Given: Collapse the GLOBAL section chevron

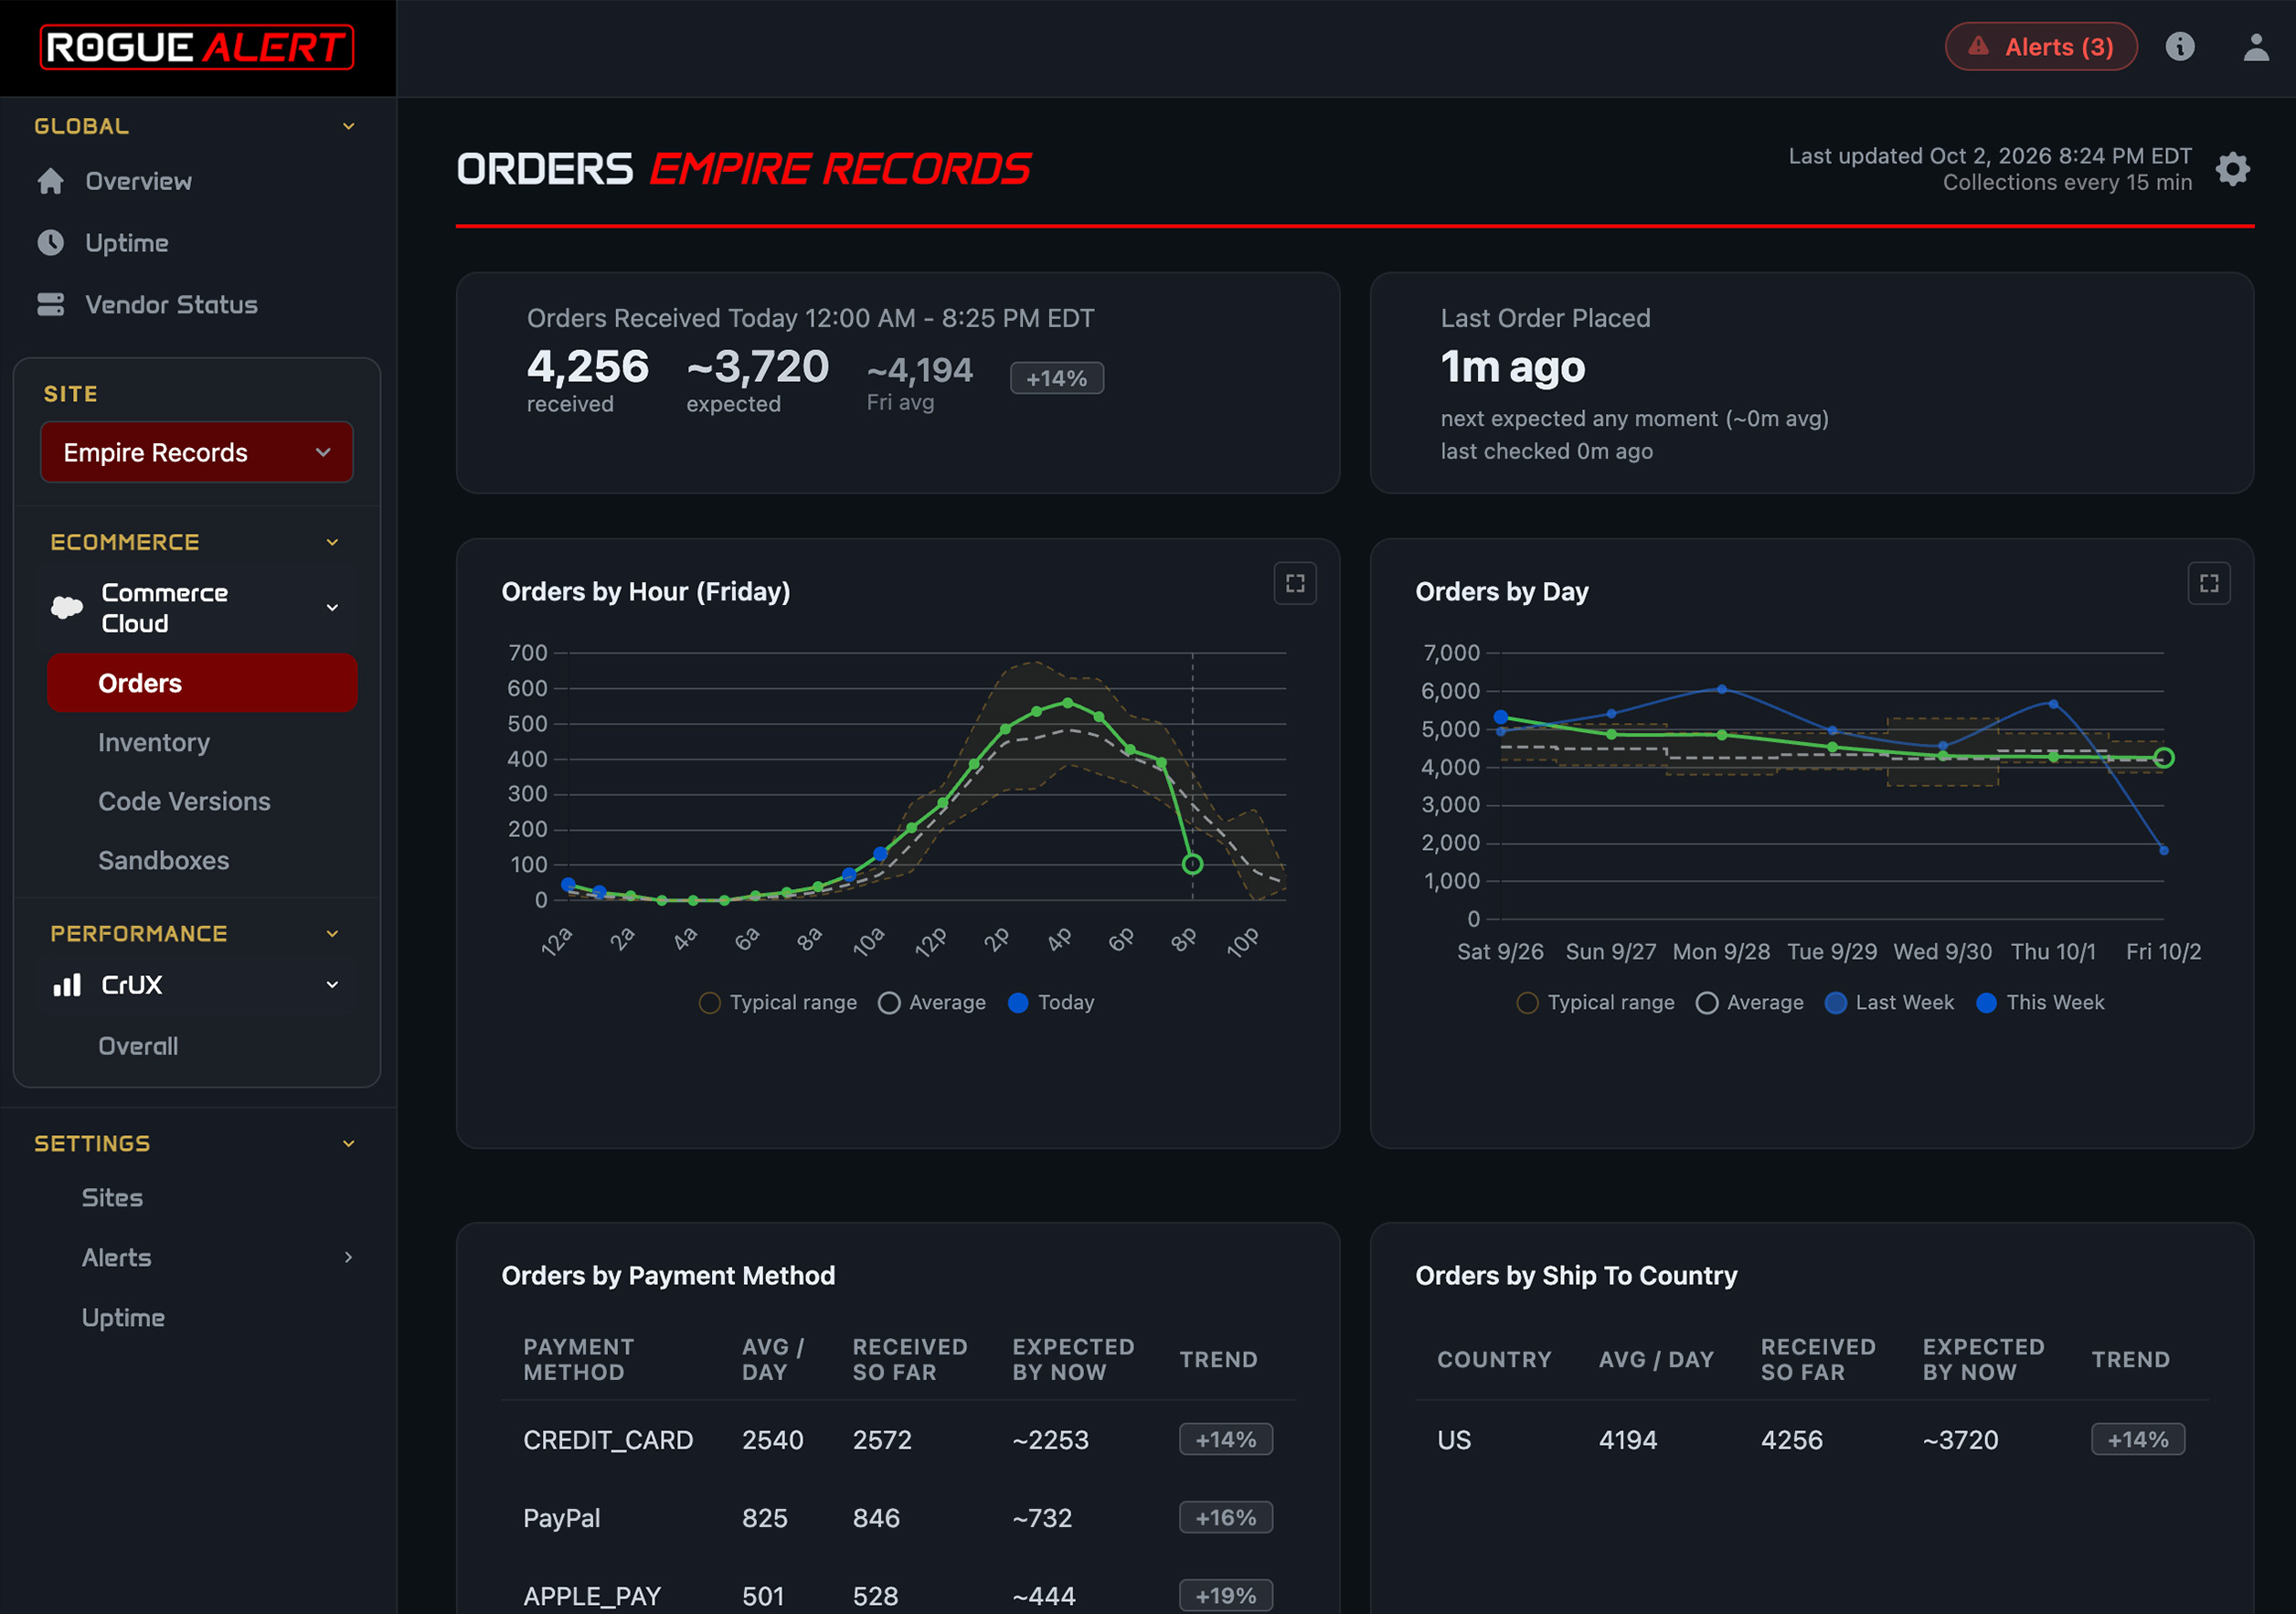Looking at the screenshot, I should pos(349,126).
